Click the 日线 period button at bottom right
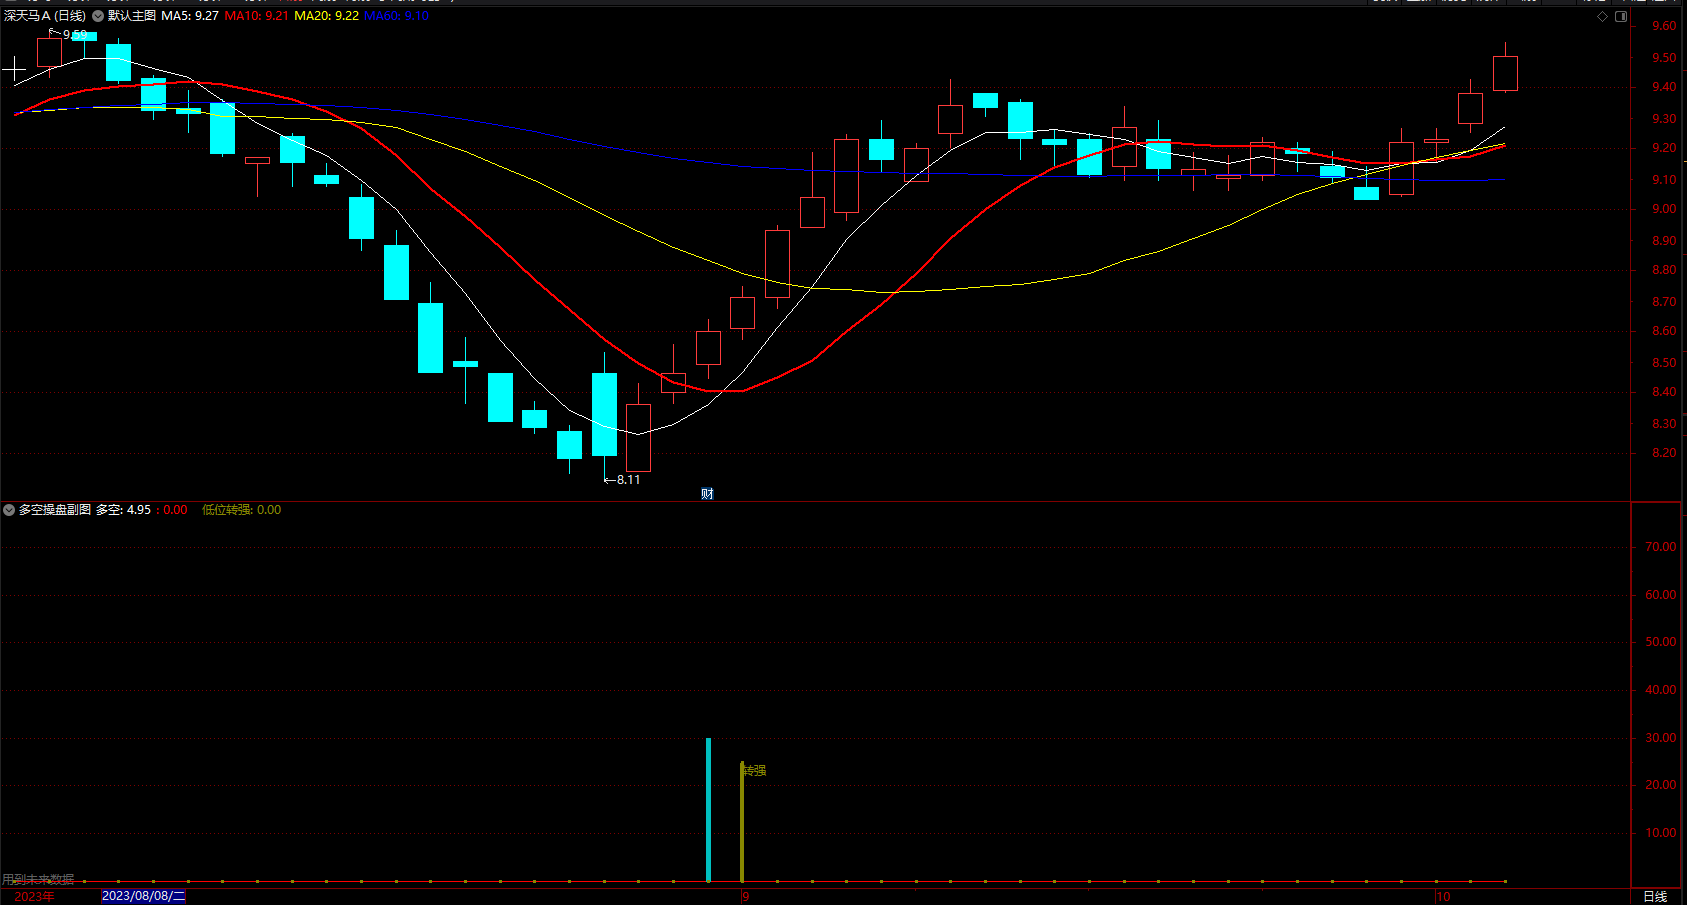 click(x=1656, y=896)
